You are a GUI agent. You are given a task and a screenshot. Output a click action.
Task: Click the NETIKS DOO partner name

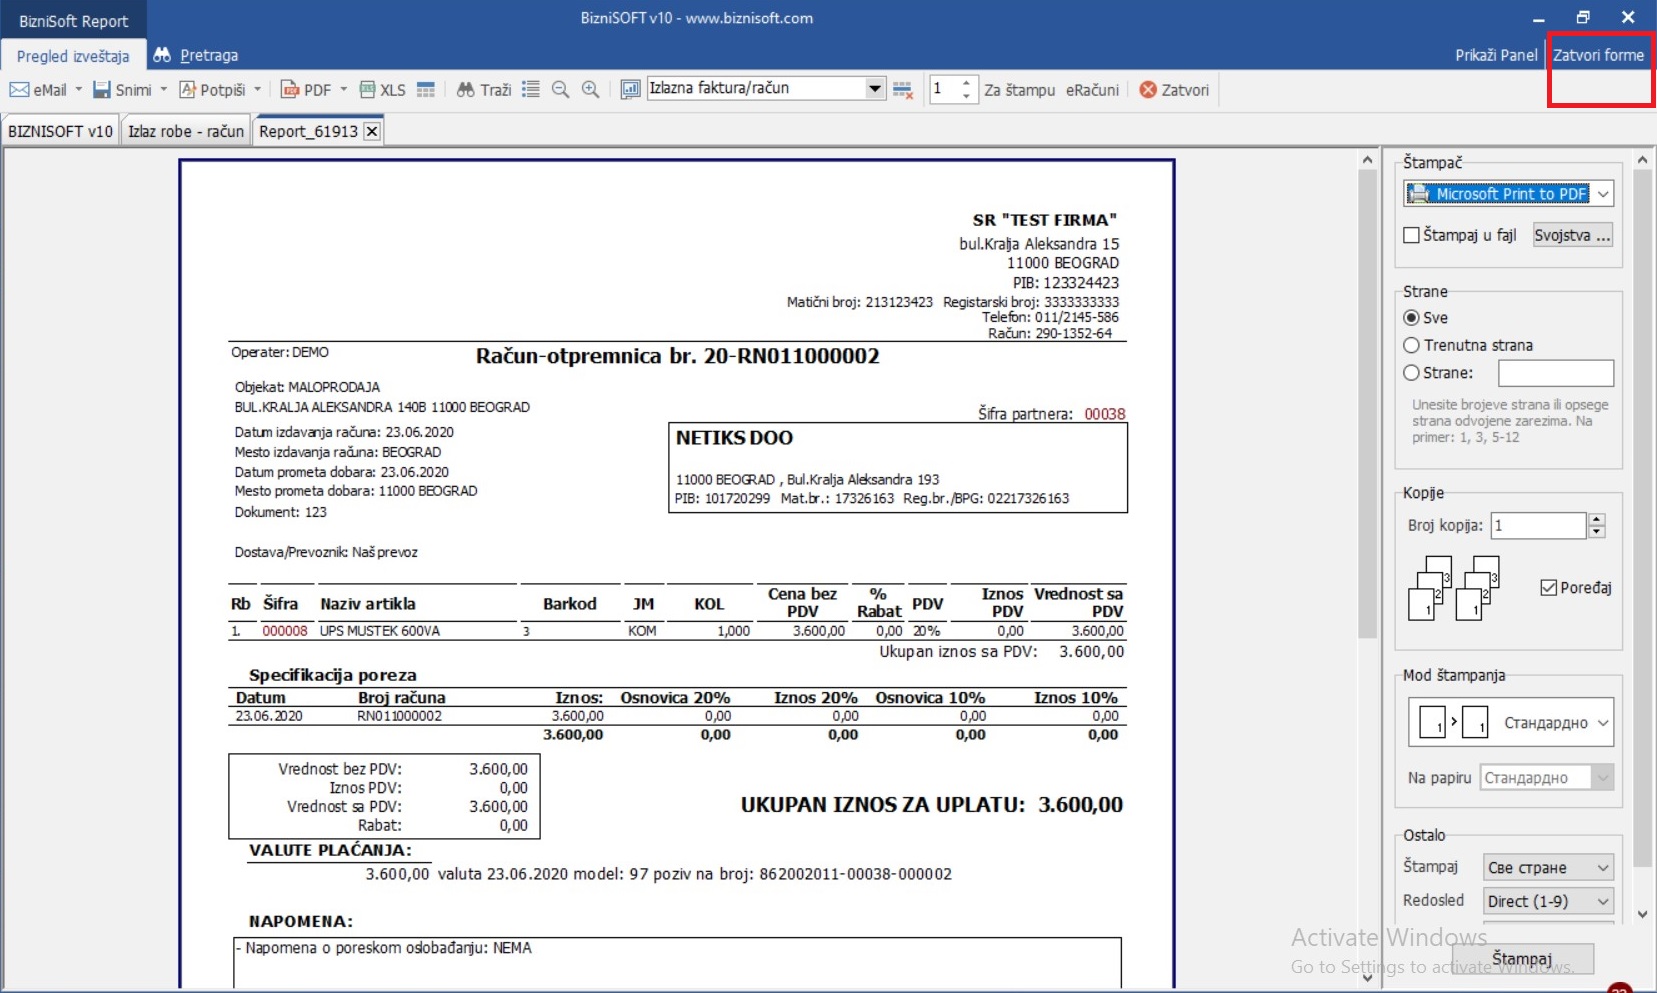[734, 438]
